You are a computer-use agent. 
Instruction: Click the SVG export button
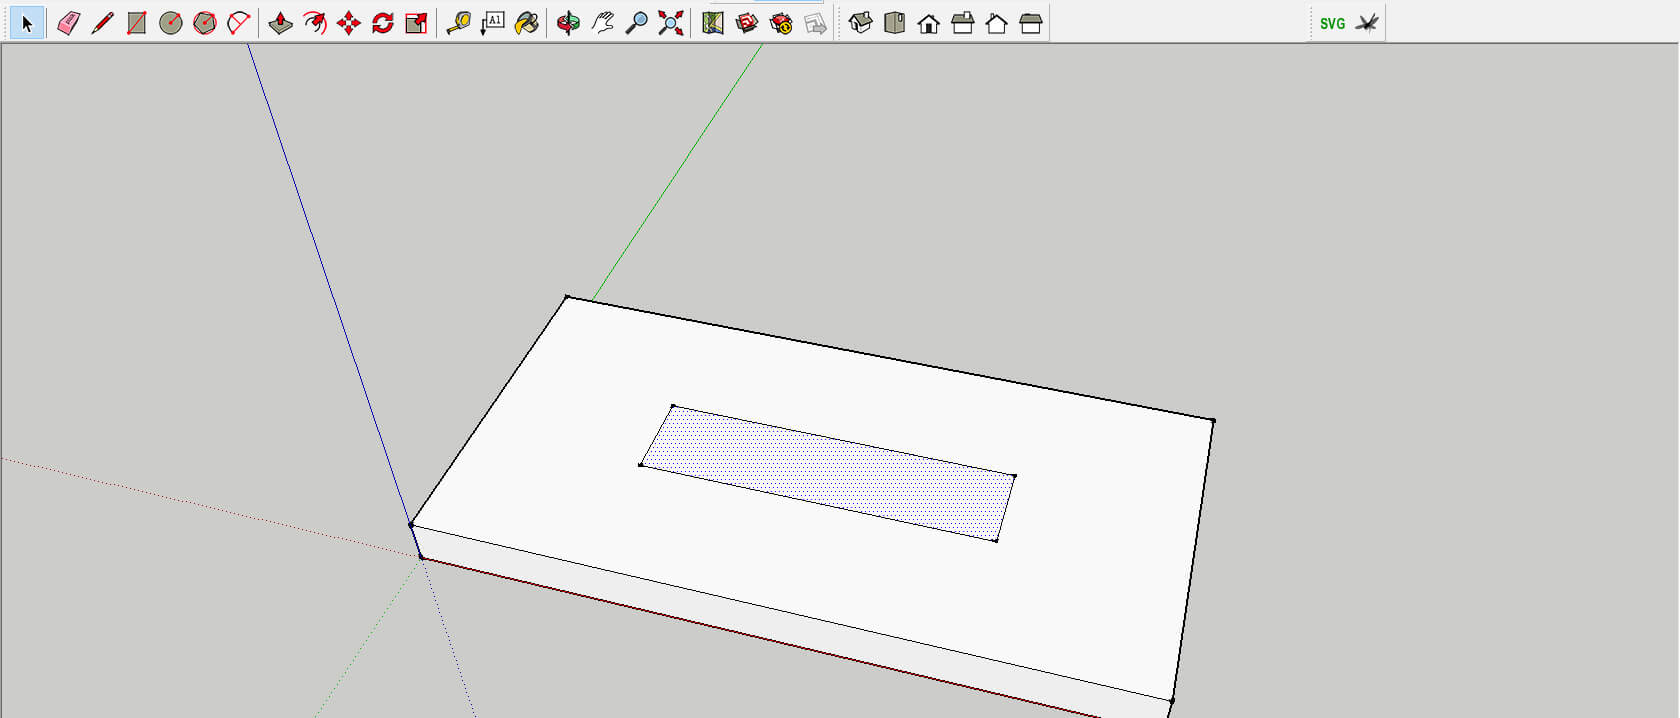[1332, 23]
